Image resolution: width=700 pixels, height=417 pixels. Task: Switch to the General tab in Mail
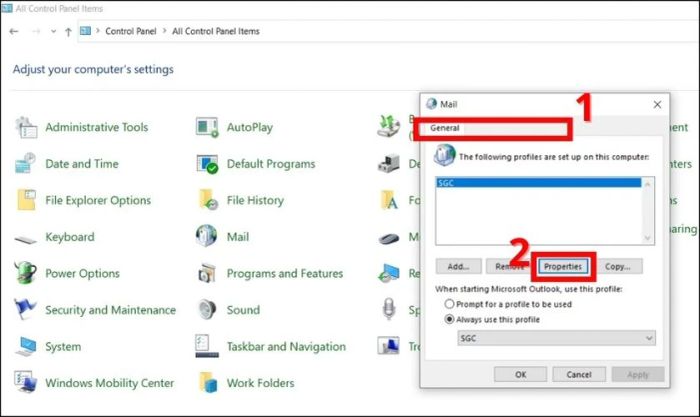(x=444, y=128)
